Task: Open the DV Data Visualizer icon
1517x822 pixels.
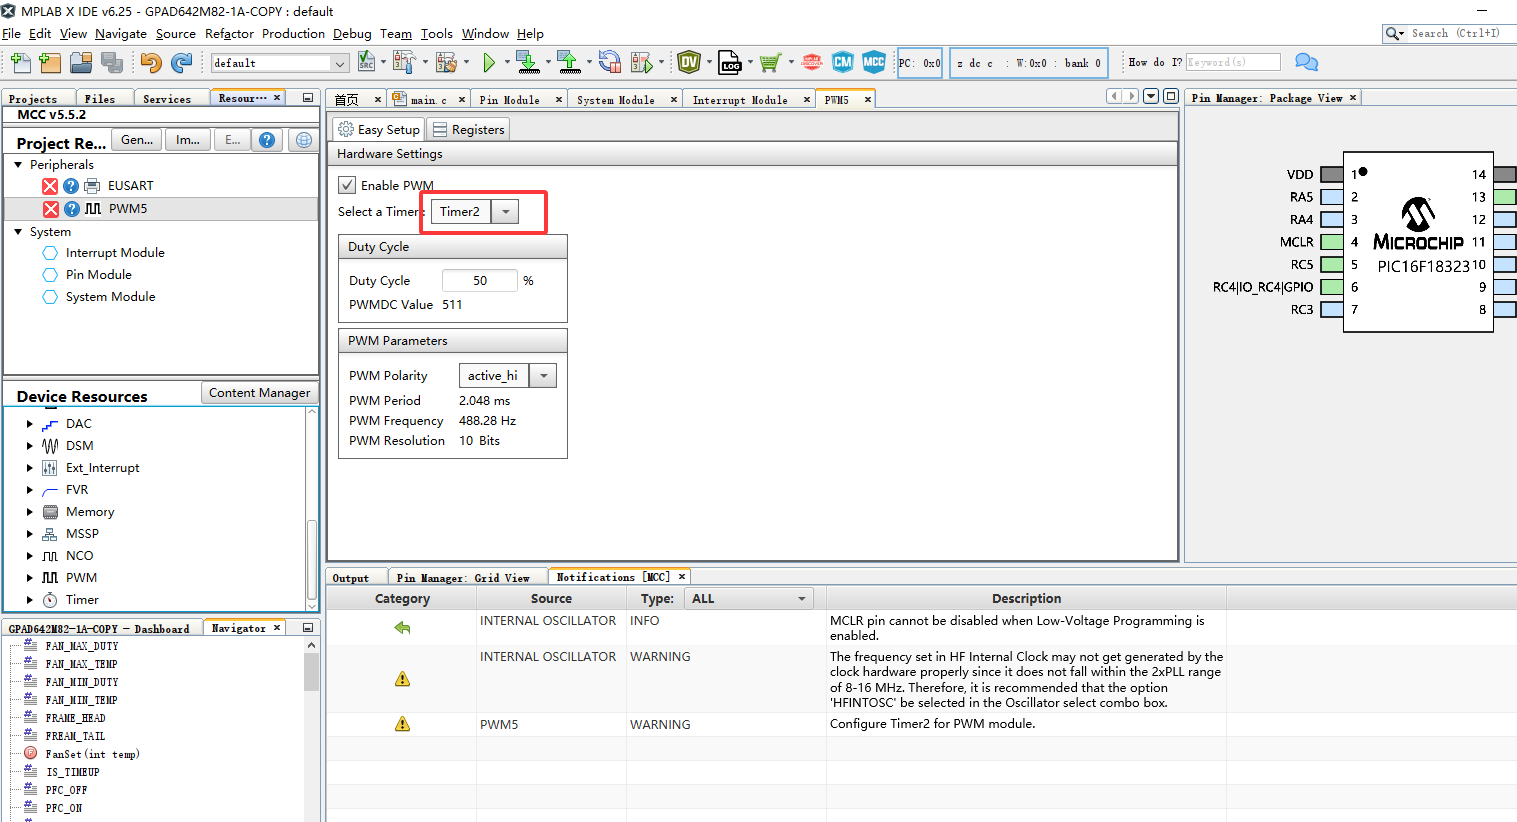Action: click(689, 62)
